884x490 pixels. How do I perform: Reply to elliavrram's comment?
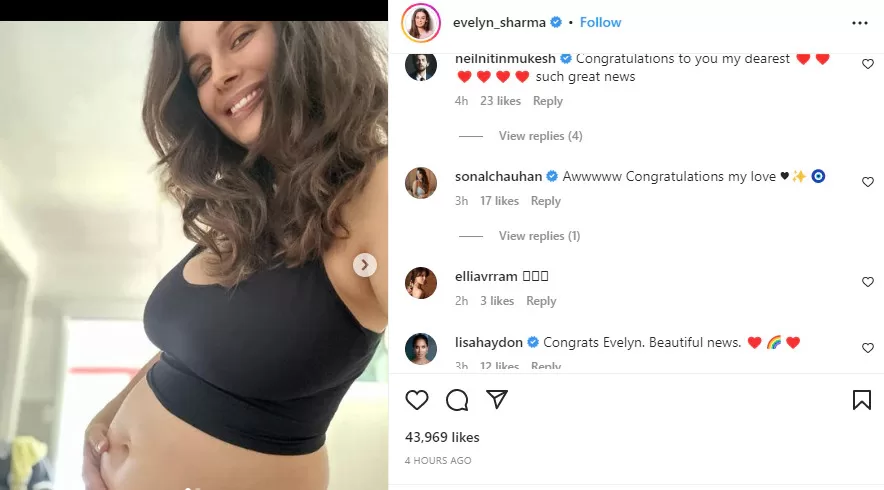(x=541, y=301)
